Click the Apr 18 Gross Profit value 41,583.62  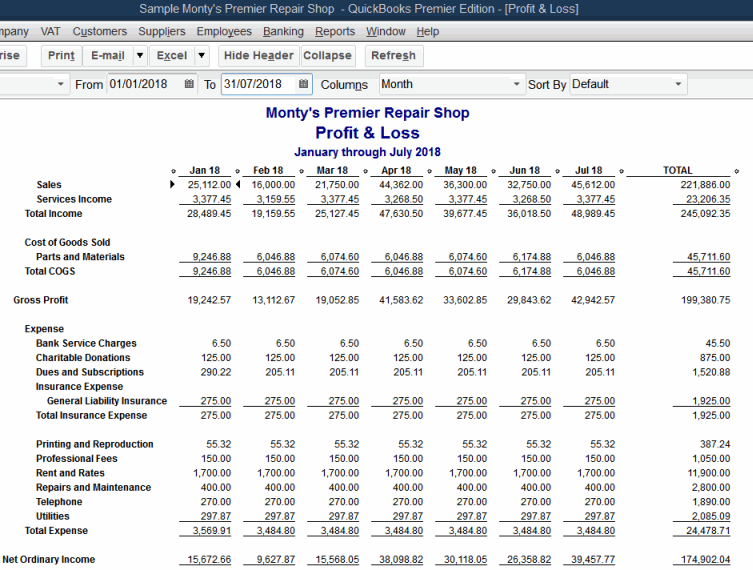[x=401, y=300]
